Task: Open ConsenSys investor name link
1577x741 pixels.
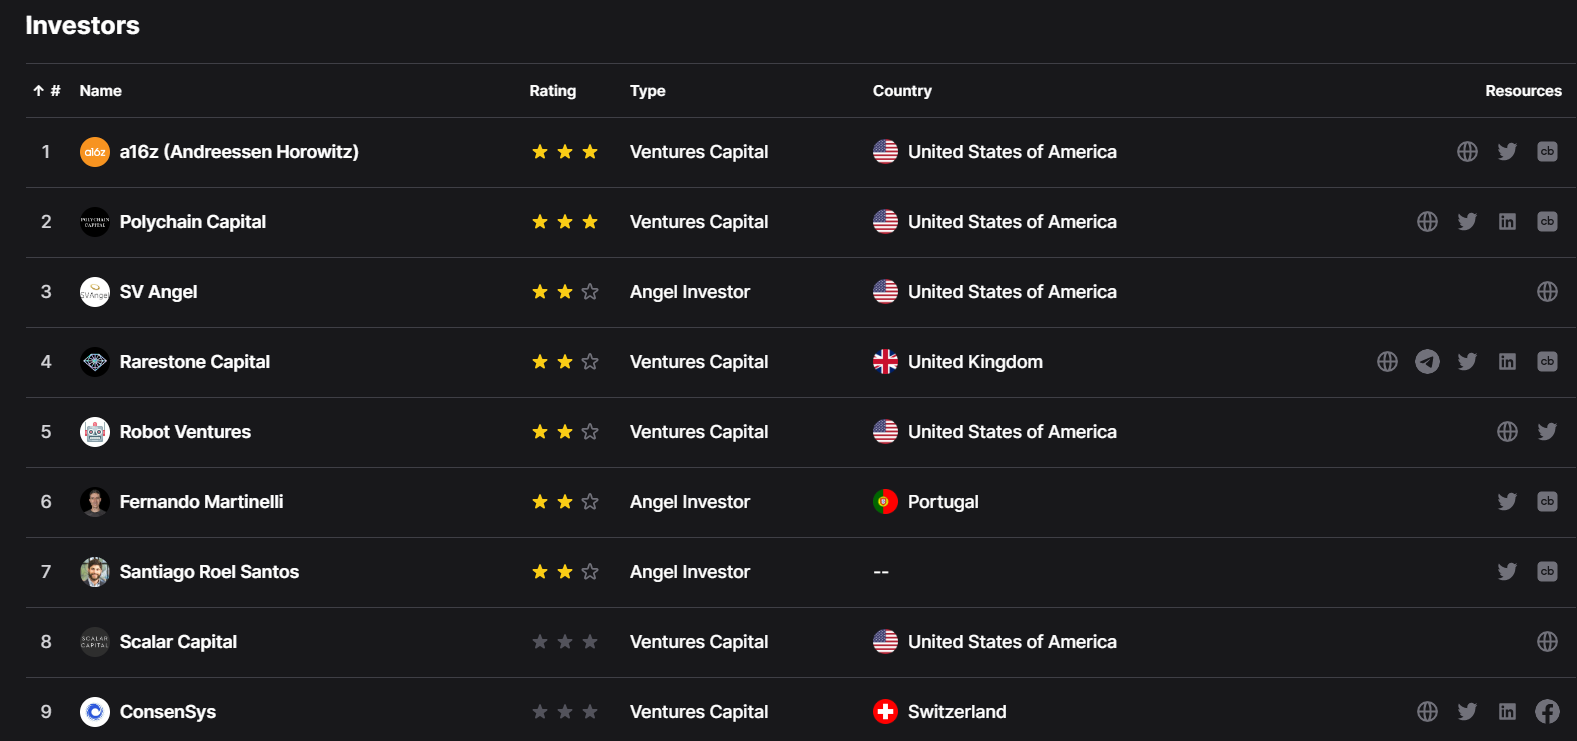Action: tap(168, 712)
